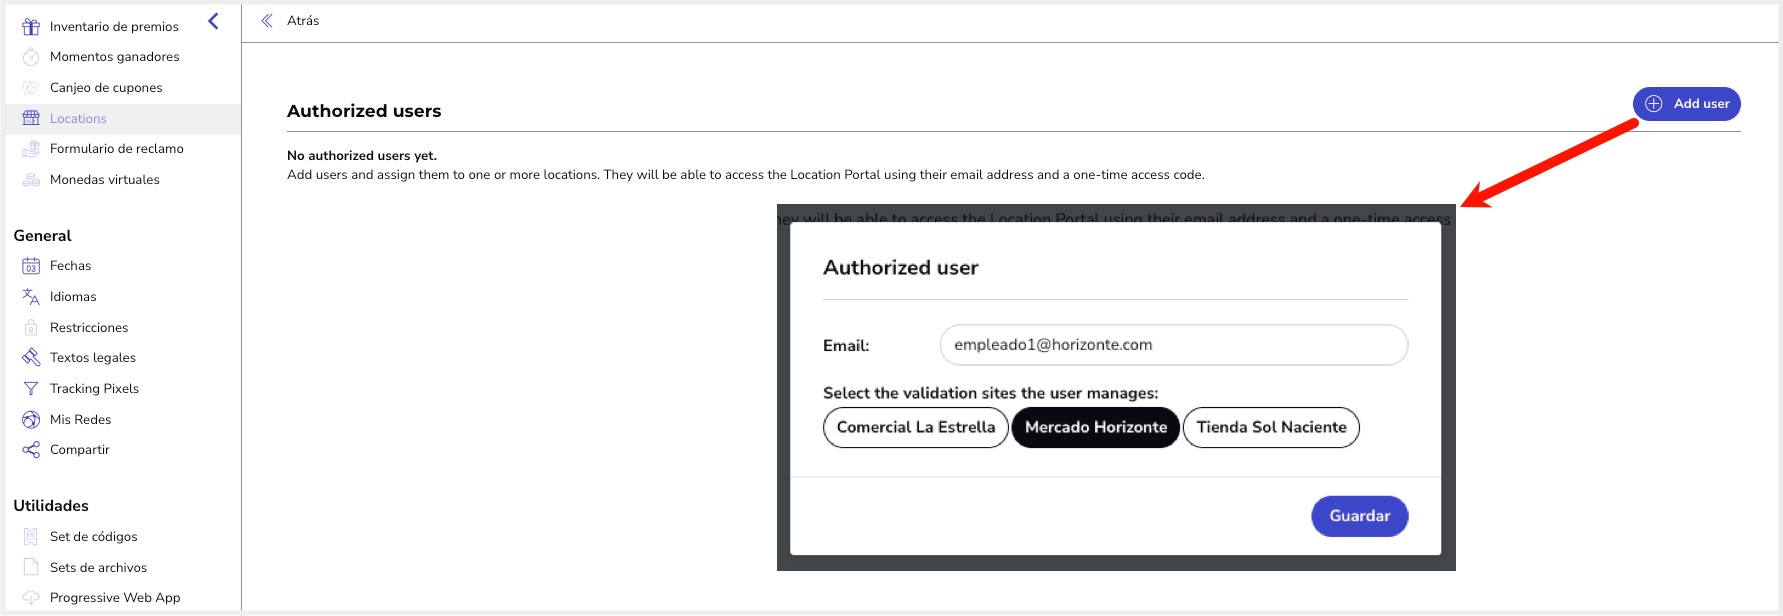Go to Fechas settings

[70, 266]
